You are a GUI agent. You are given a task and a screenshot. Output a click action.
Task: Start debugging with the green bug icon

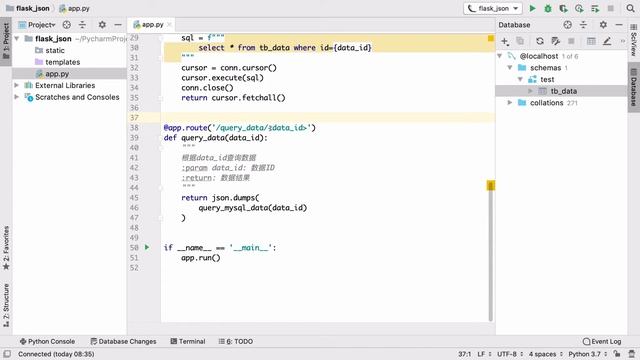point(548,8)
